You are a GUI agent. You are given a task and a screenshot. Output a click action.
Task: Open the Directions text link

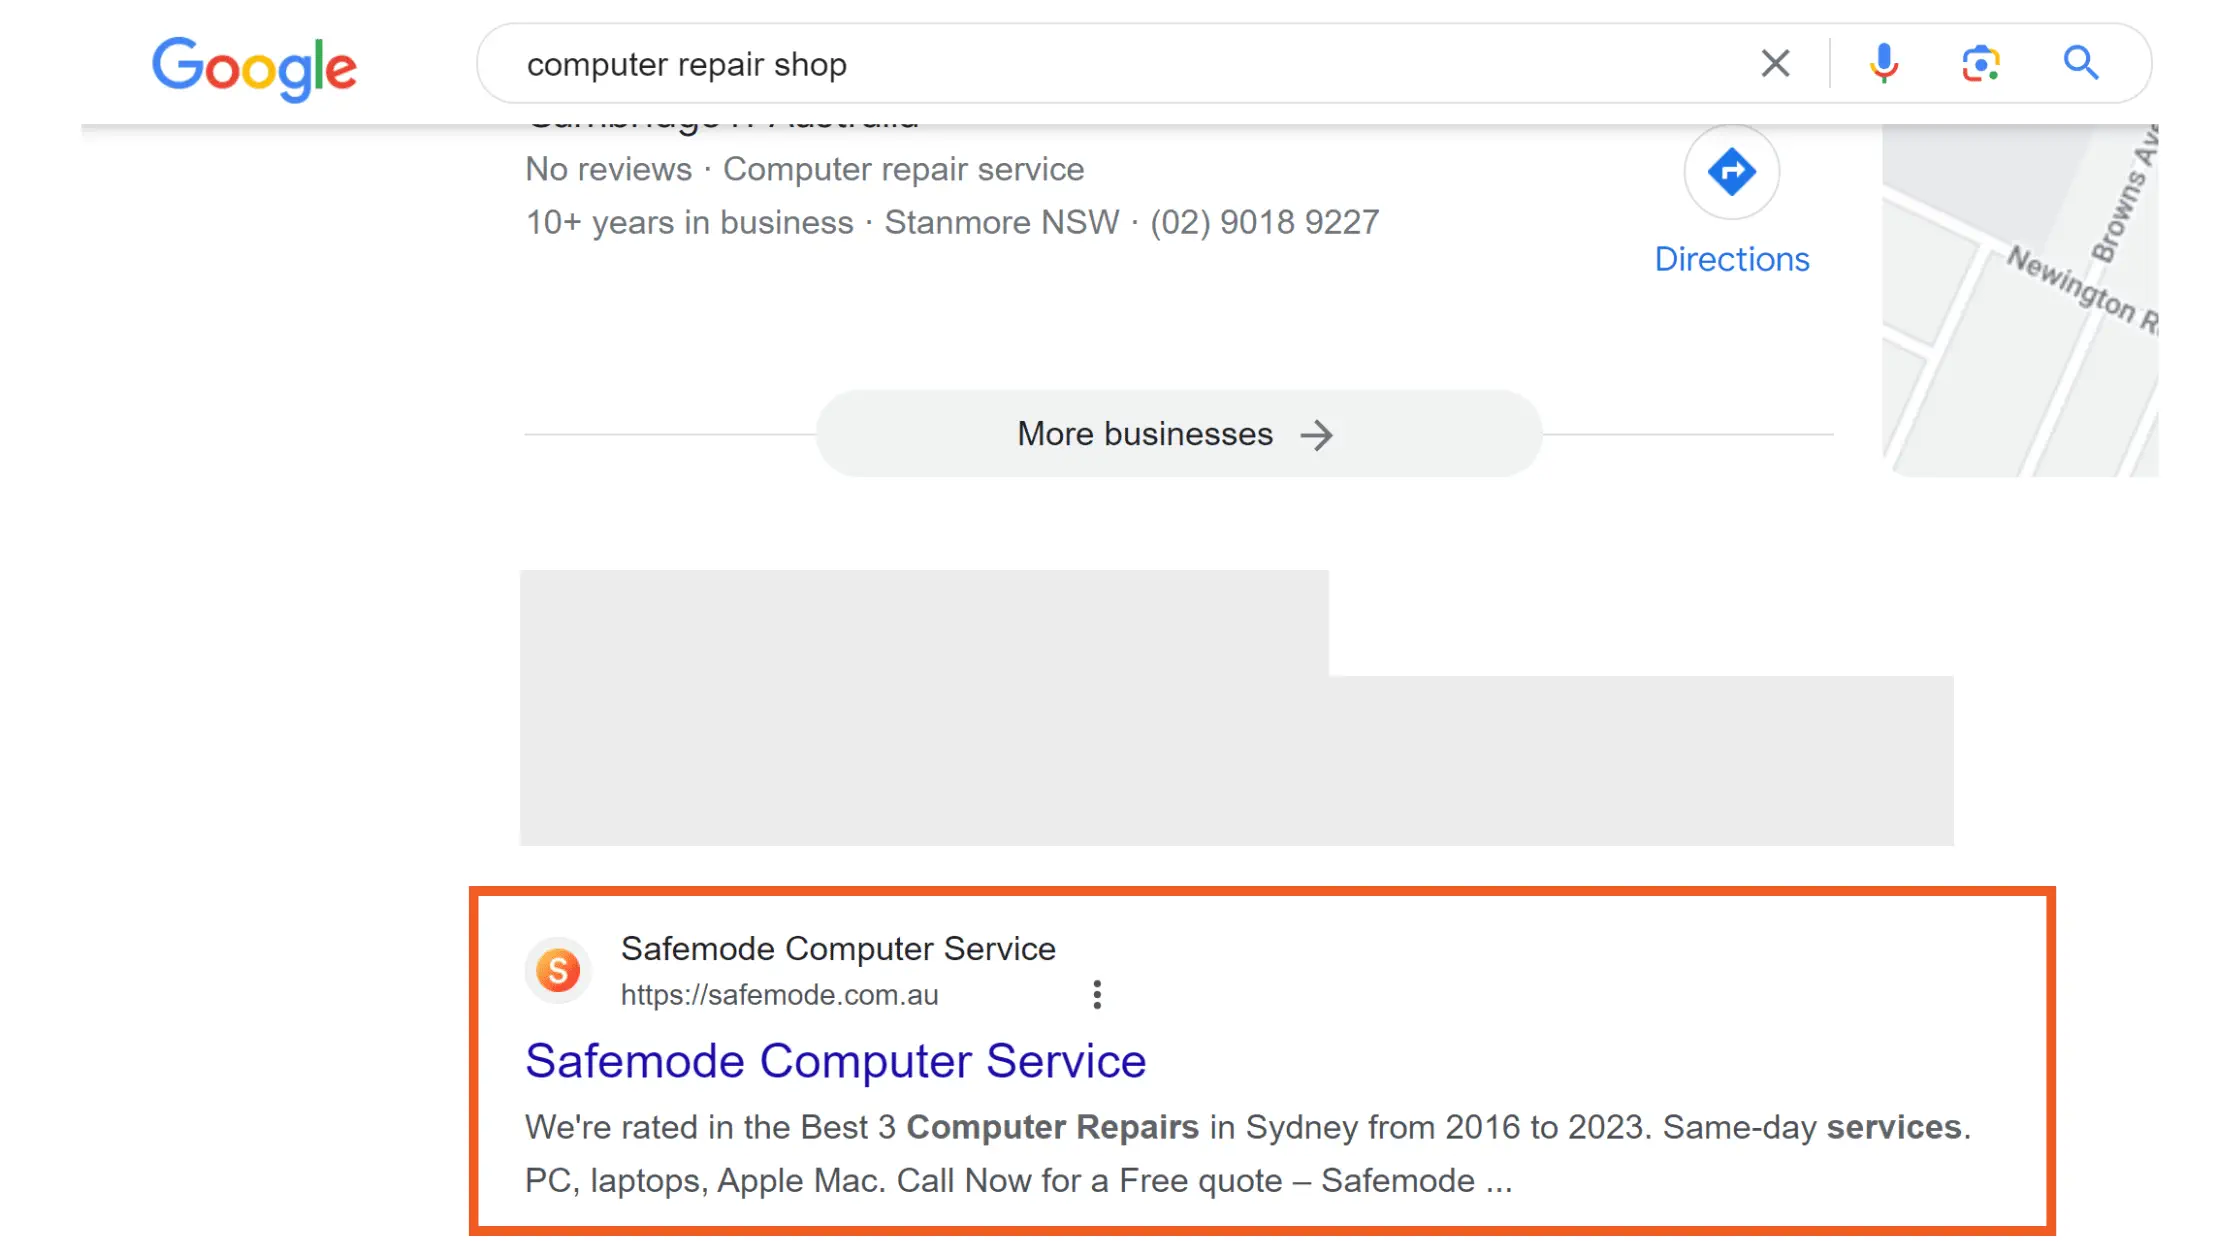point(1731,259)
